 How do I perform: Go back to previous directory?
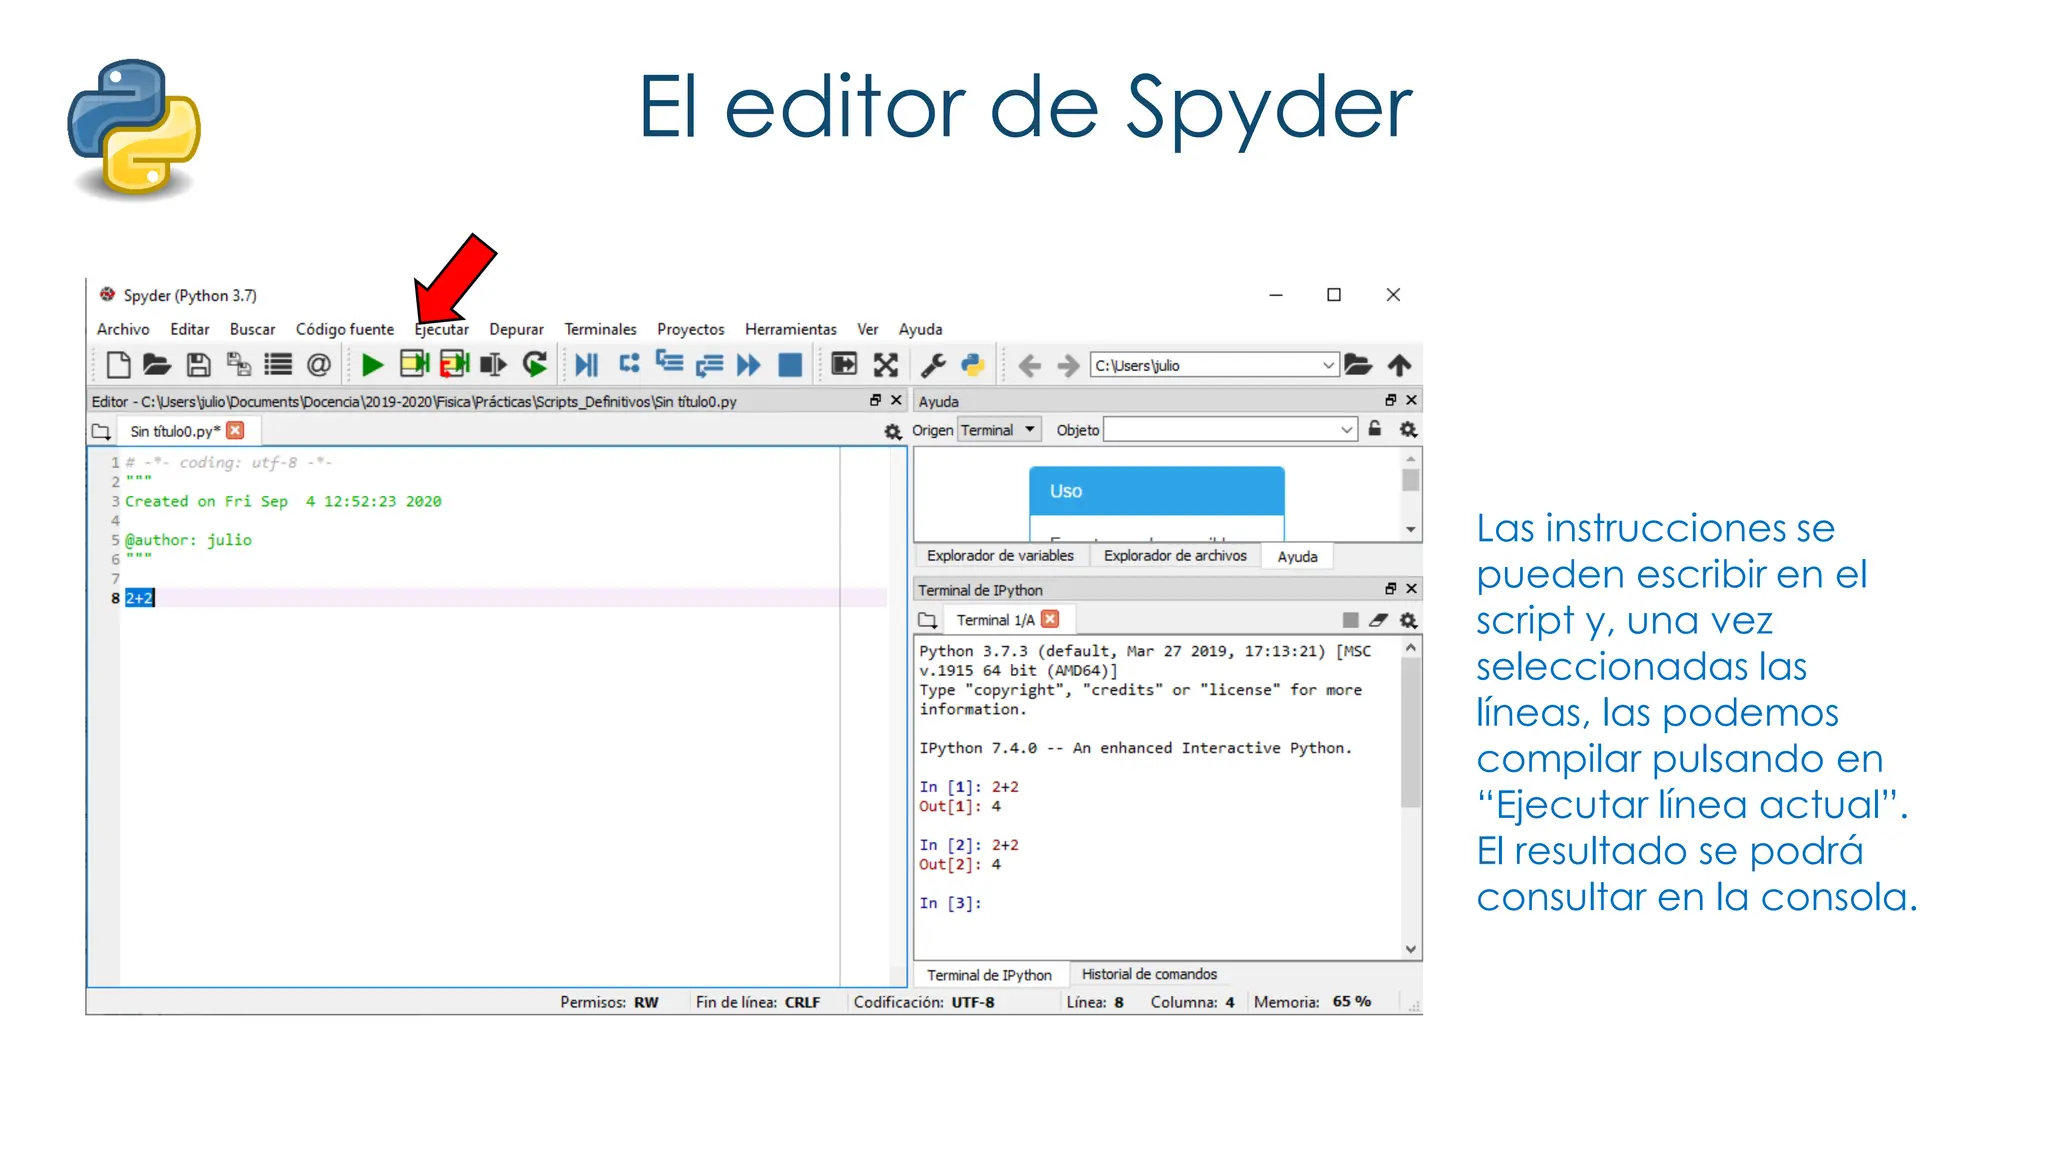tap(1029, 366)
